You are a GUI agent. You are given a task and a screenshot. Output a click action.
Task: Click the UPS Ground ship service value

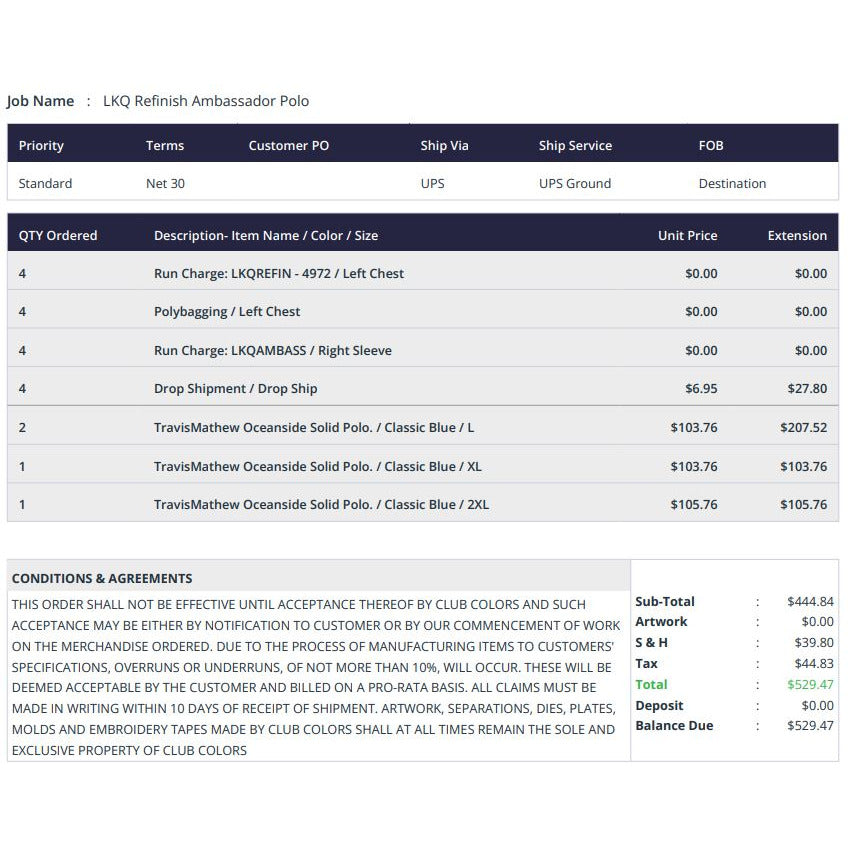pos(575,183)
